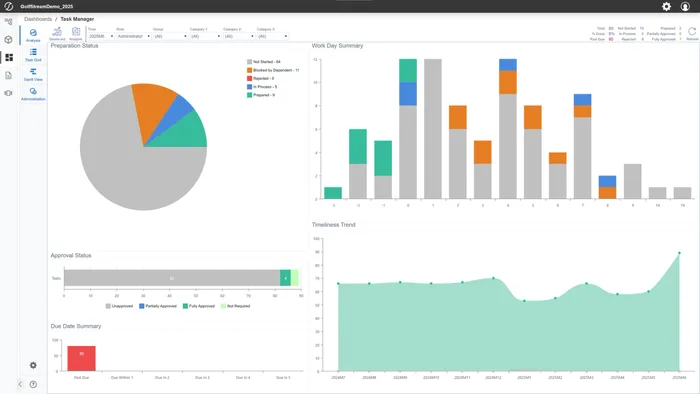Image resolution: width=700 pixels, height=394 pixels.
Task: Click the blue In Process pie slice
Action: point(179,109)
